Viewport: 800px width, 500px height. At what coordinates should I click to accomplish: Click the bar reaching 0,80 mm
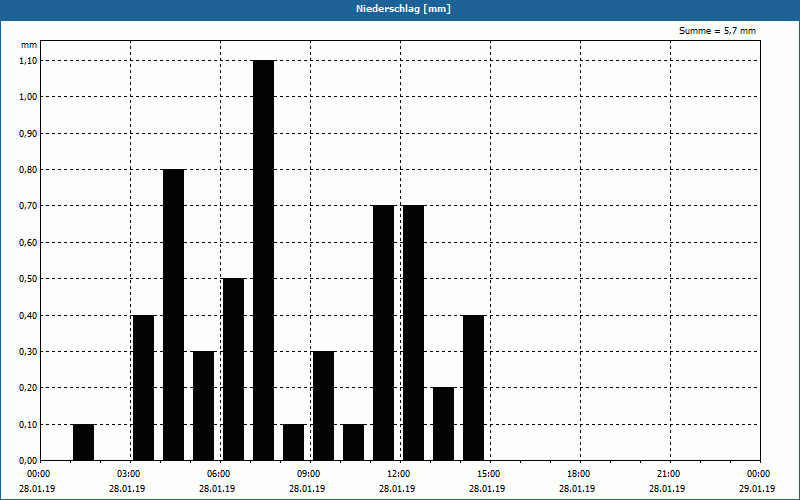pos(173,315)
